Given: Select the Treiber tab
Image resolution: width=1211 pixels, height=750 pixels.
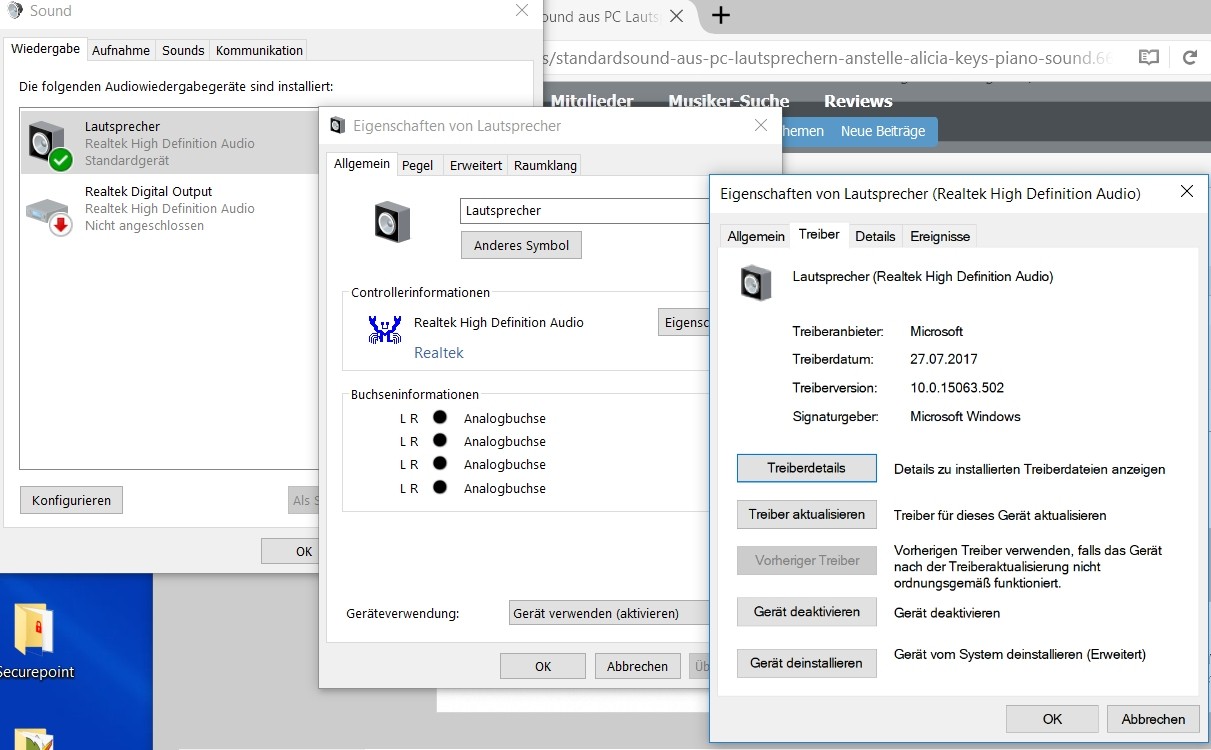Looking at the screenshot, I should (819, 235).
